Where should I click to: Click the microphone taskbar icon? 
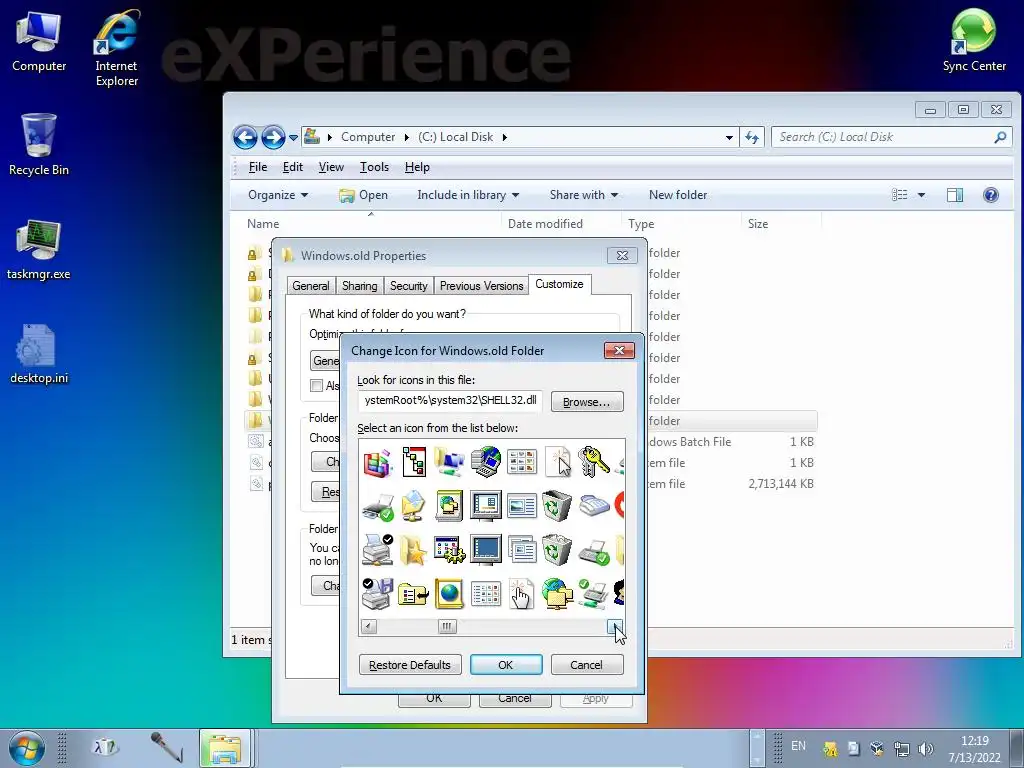(166, 747)
